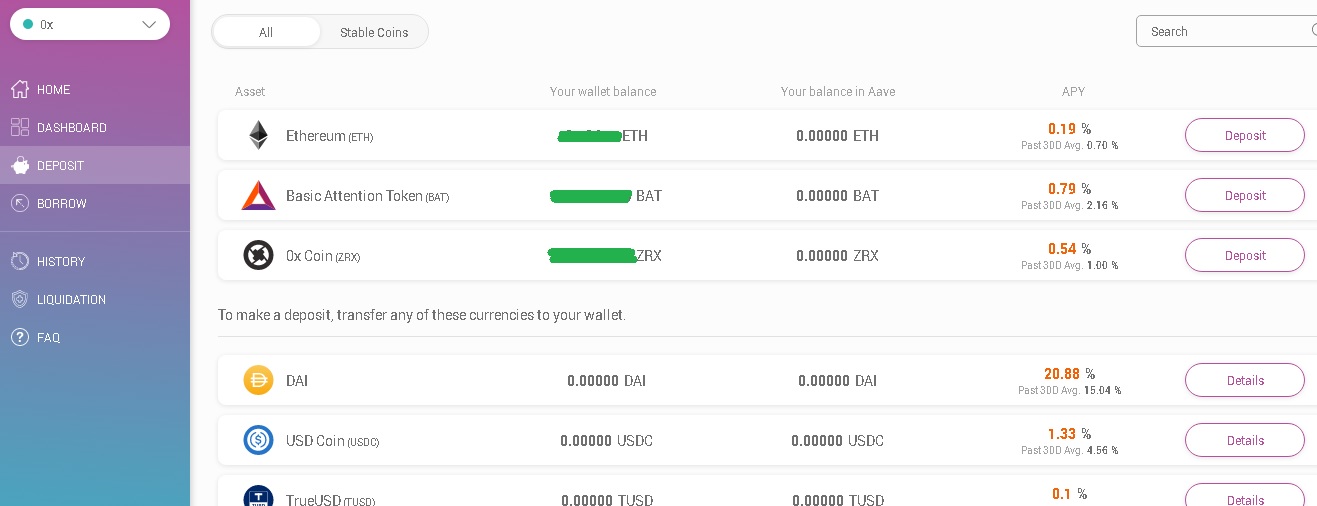Image resolution: width=1317 pixels, height=506 pixels.
Task: Click the 20.88 % APY for DAI
Action: coord(1069,373)
